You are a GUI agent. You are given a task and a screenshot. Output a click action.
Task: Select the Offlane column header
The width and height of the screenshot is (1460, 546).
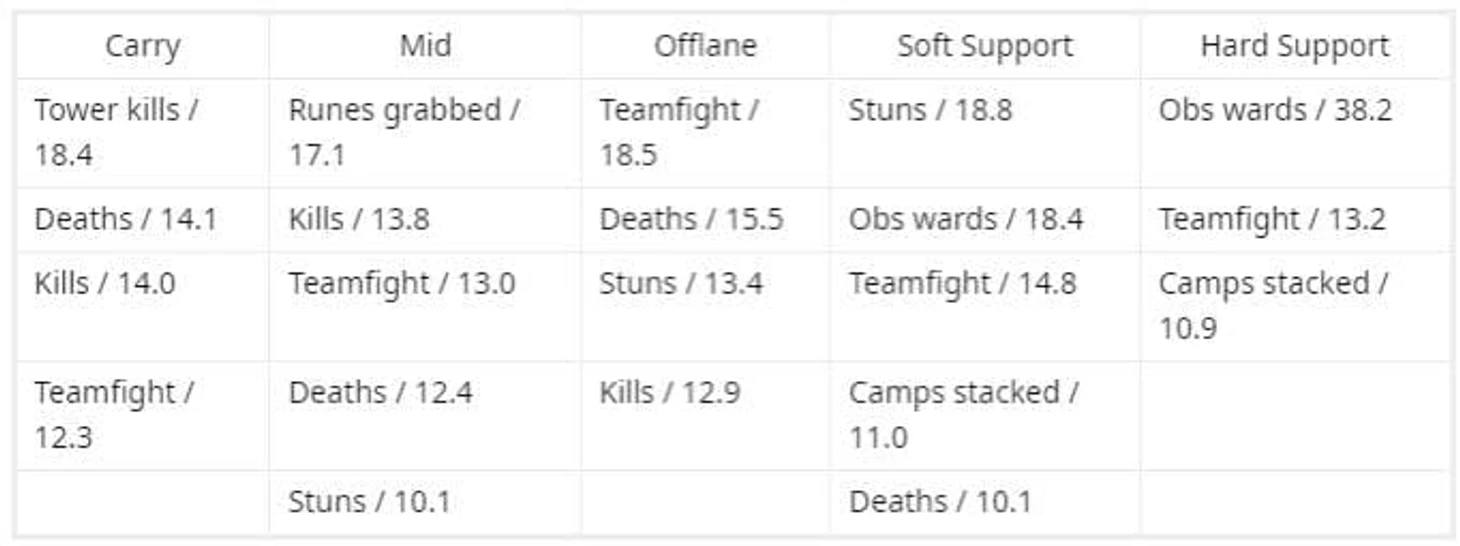705,46
